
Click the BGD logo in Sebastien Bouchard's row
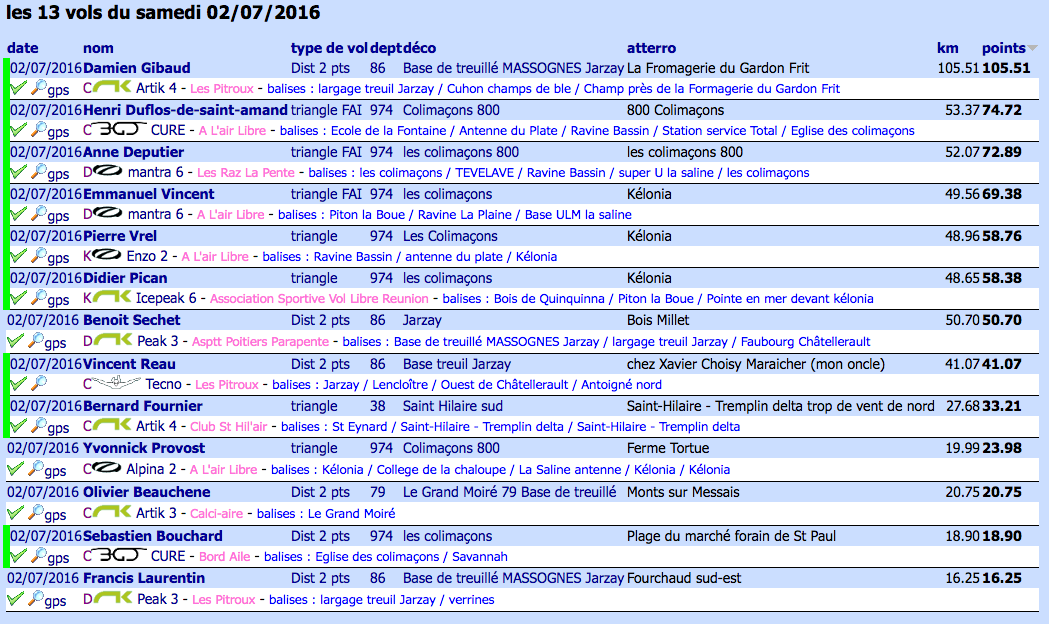coord(120,555)
